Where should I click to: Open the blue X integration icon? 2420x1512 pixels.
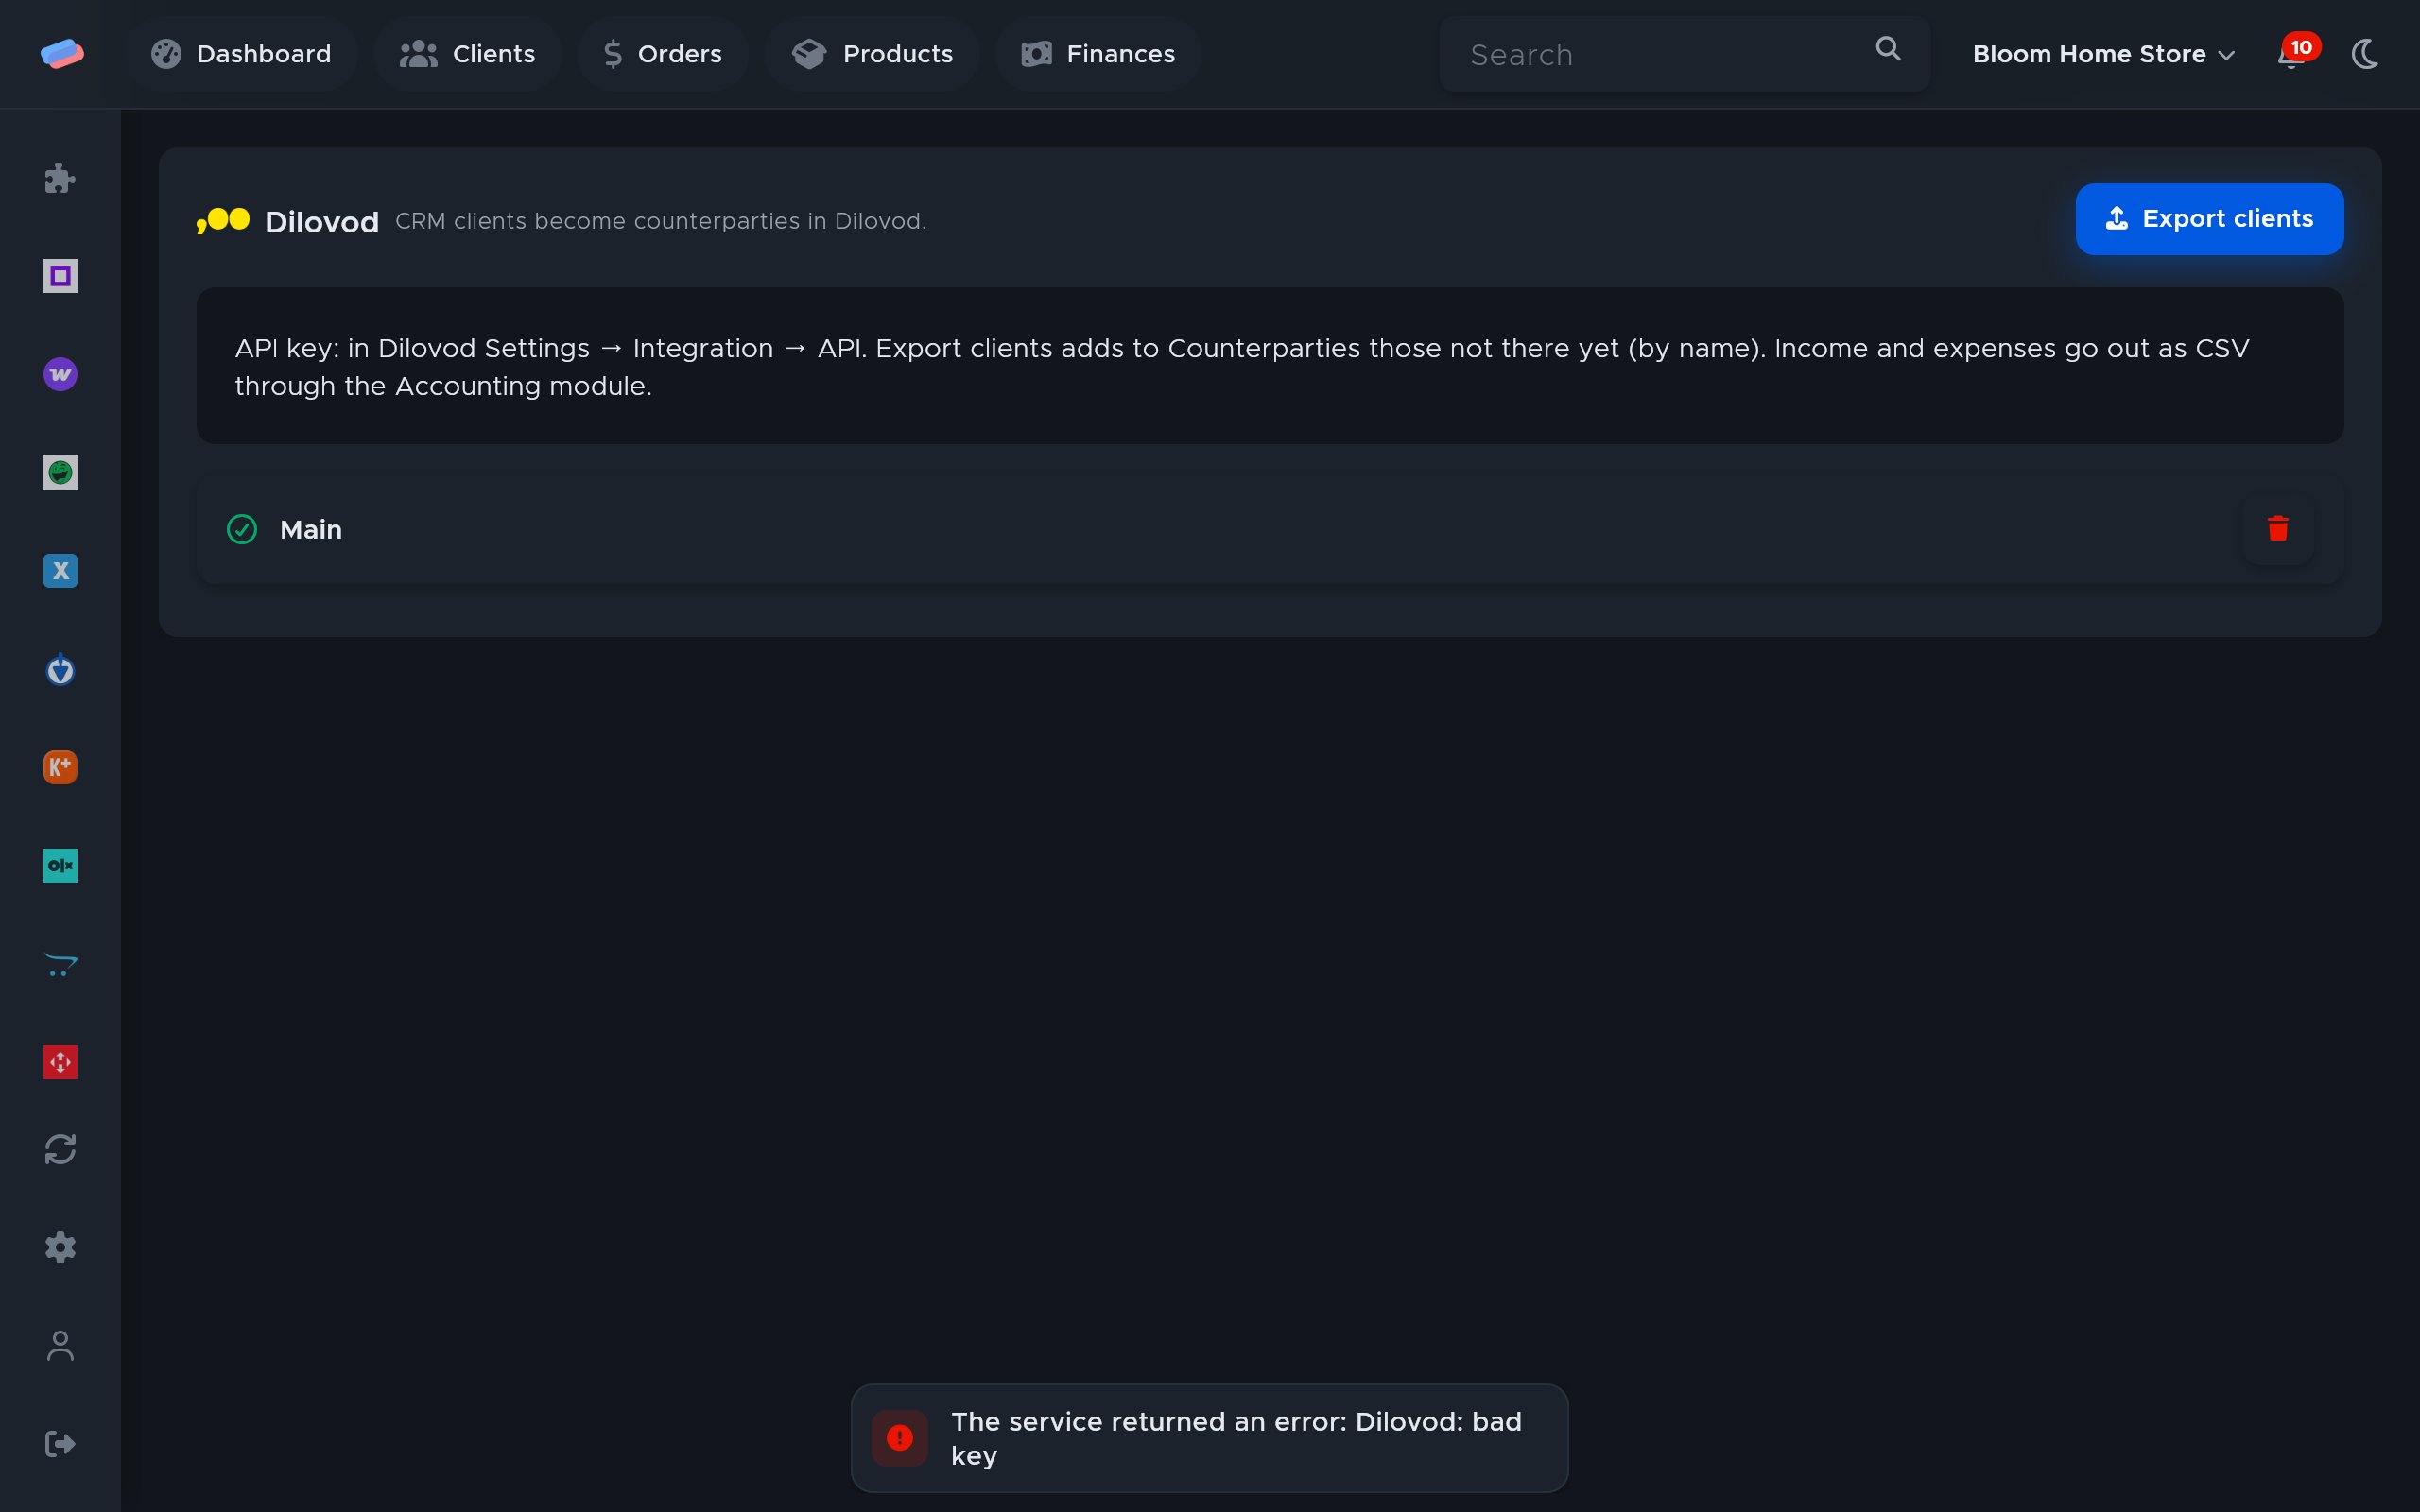pyautogui.click(x=60, y=571)
